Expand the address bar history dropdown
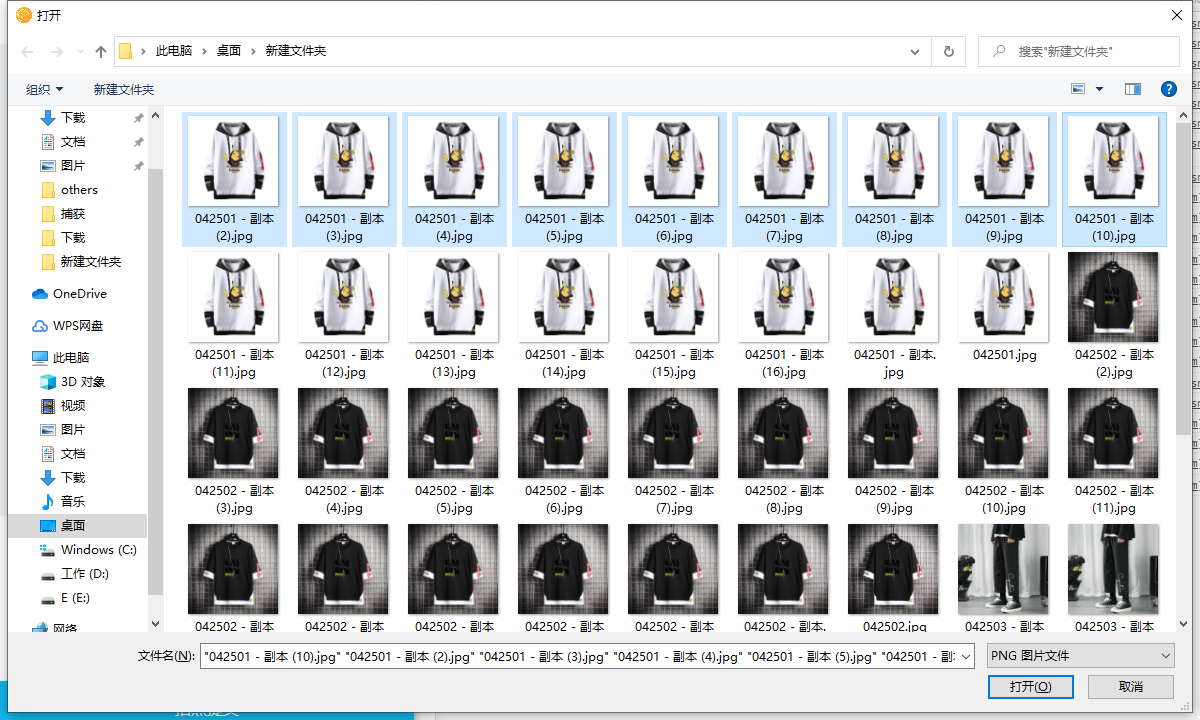Viewport: 1200px width, 720px height. click(x=915, y=51)
